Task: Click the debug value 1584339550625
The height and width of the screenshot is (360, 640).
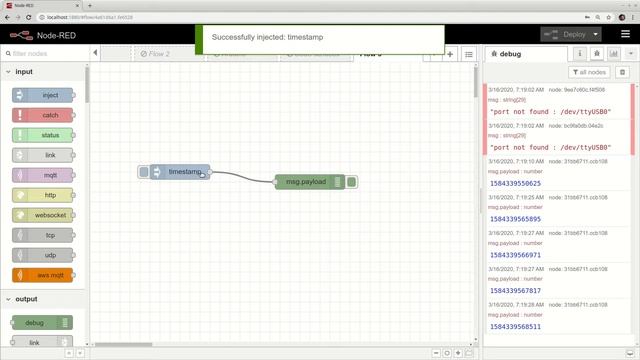Action: pos(516,183)
